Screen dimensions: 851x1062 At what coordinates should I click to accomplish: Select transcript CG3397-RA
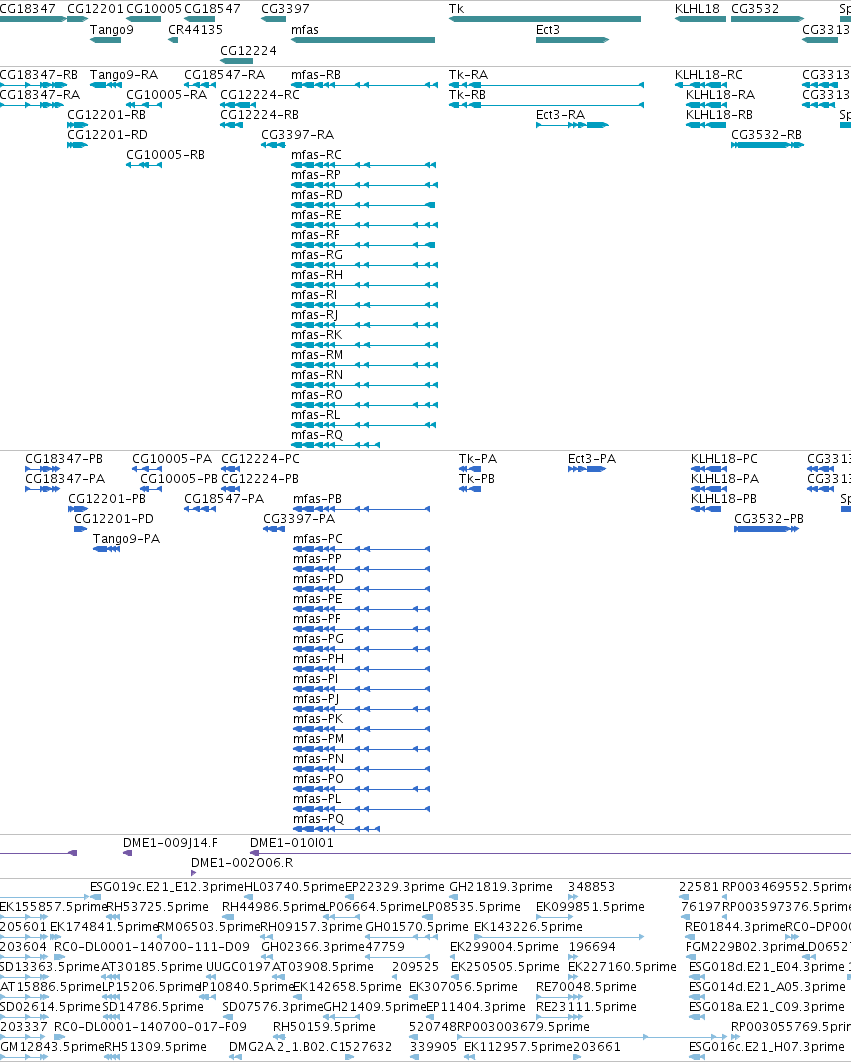297,135
